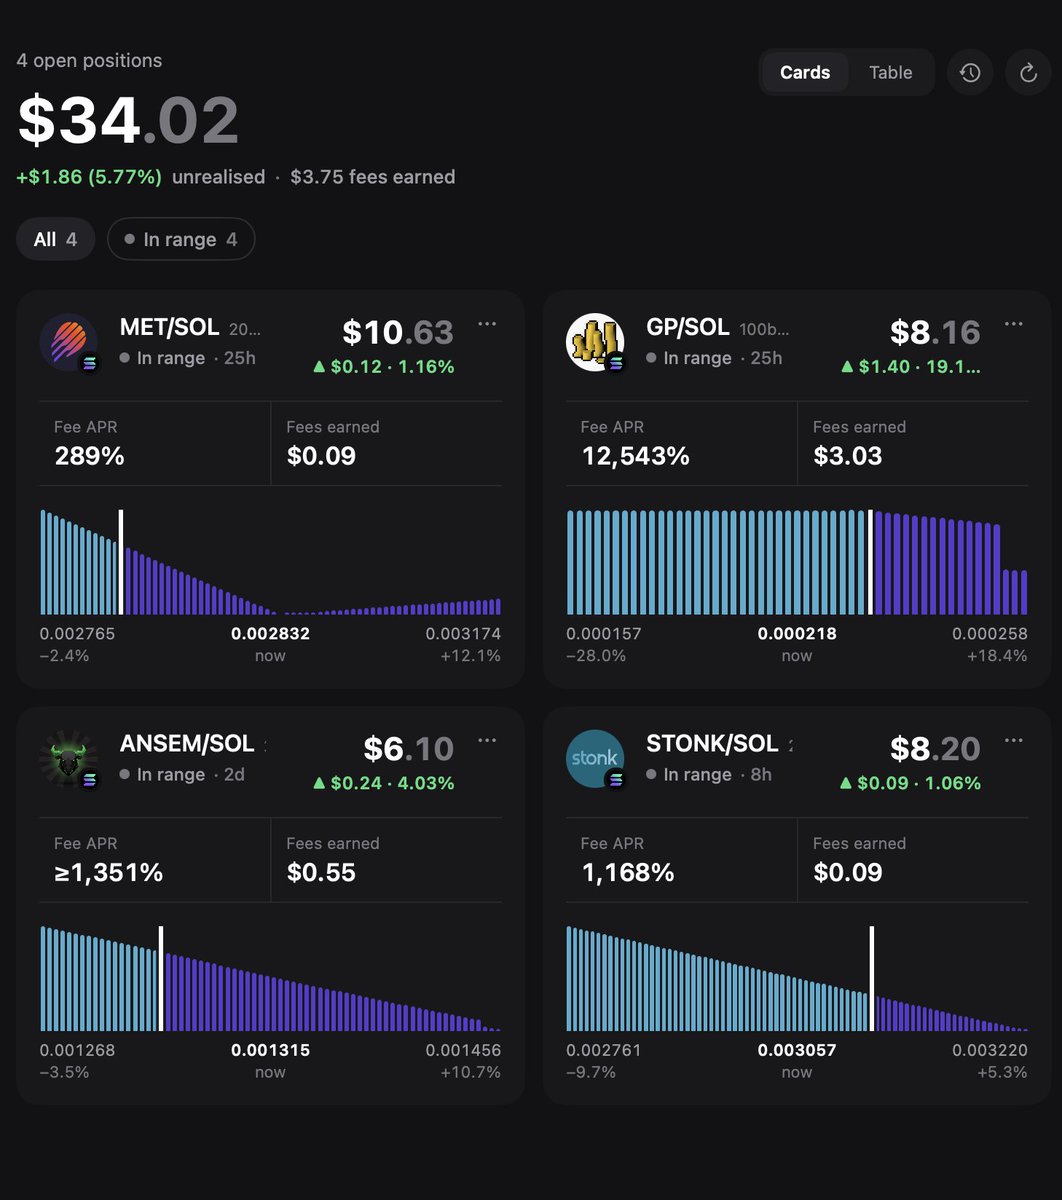Image resolution: width=1062 pixels, height=1200 pixels.
Task: Click the 0.000258 upper bound price
Action: click(x=990, y=634)
